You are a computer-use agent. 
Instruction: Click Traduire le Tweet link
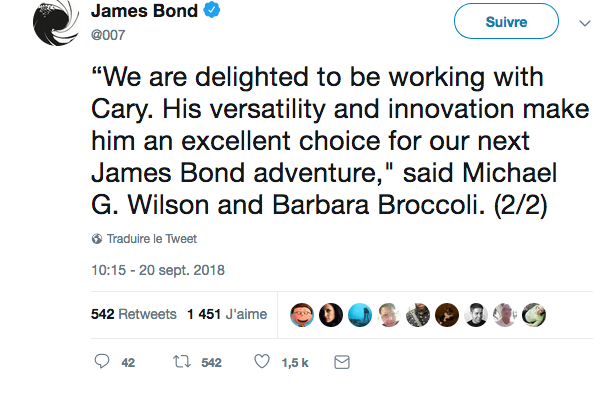pos(152,239)
